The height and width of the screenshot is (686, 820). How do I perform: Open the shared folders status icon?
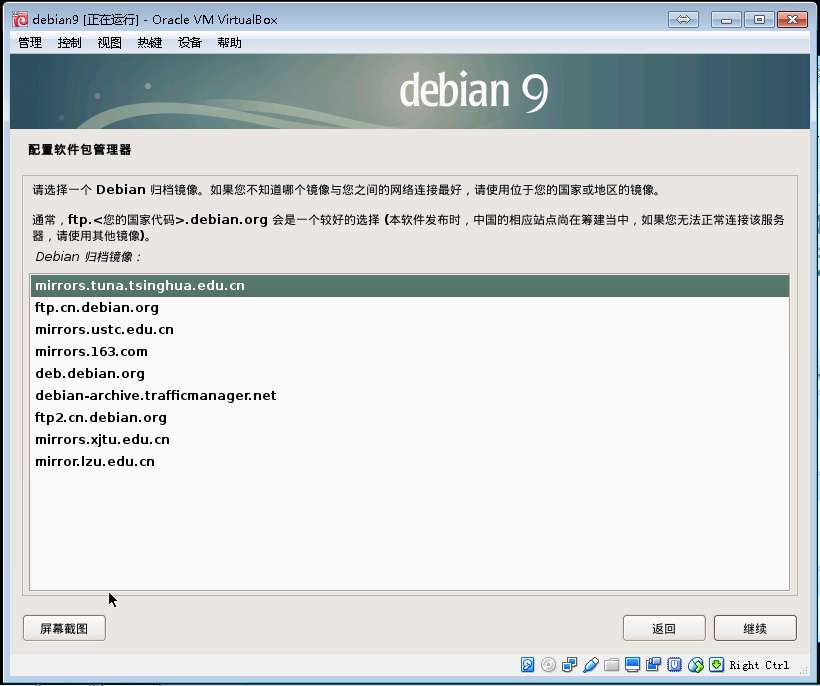click(x=611, y=665)
